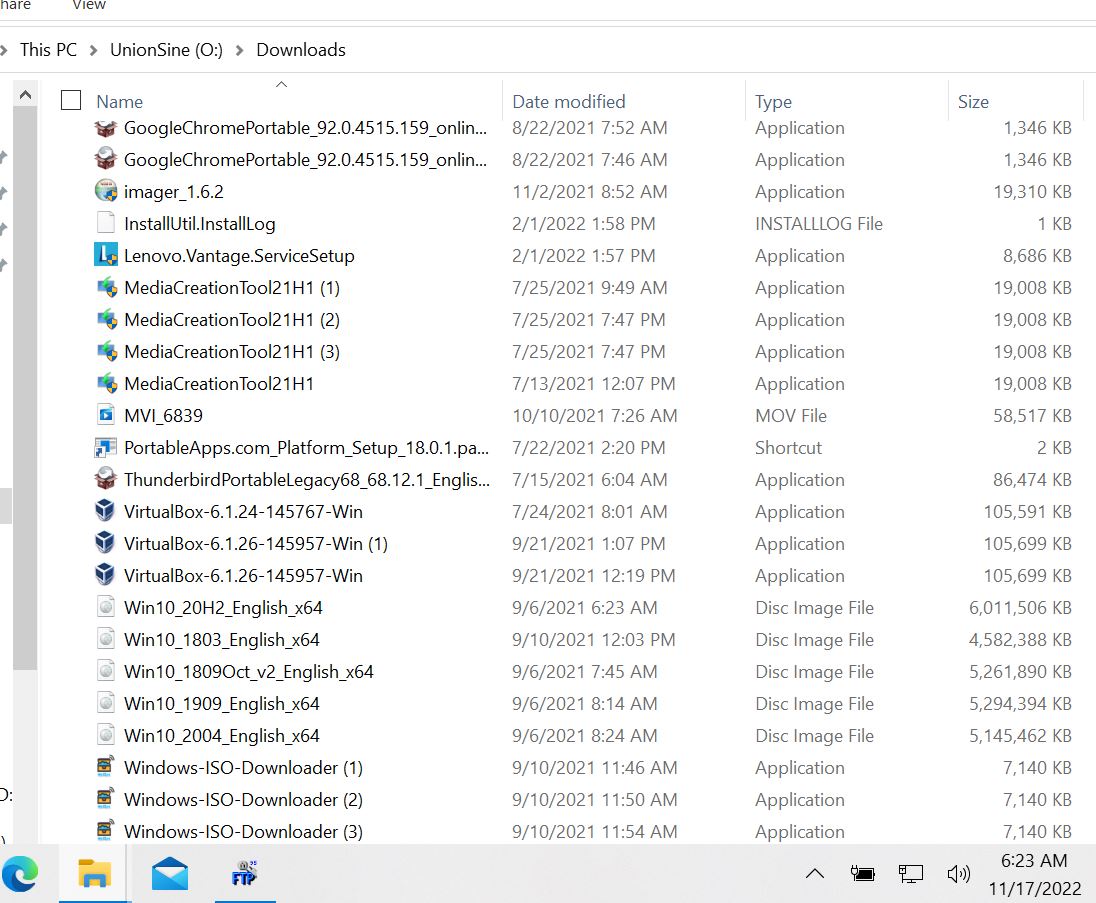Click the first GoogleChromePortable installer icon
Screen dimensions: 1096x903
(x=106, y=127)
